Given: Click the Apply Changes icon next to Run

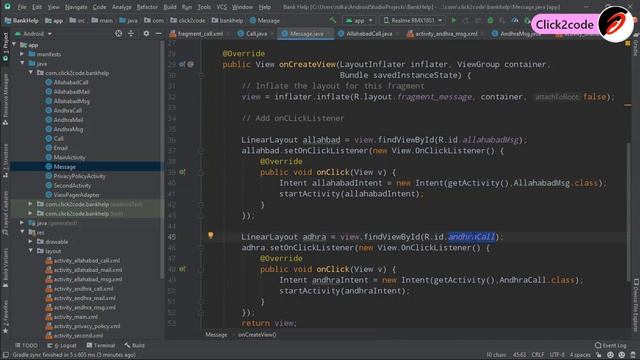Looking at the screenshot, I should (466, 20).
